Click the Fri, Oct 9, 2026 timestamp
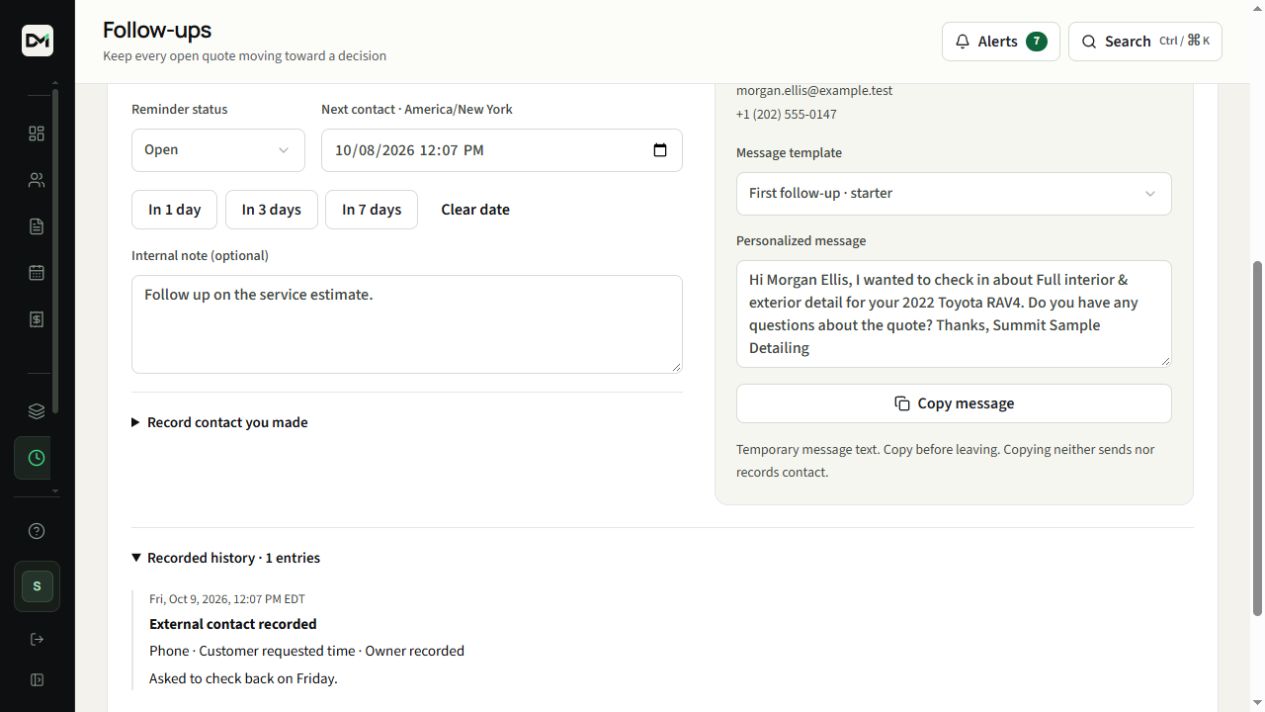Image resolution: width=1265 pixels, height=712 pixels. tap(227, 599)
